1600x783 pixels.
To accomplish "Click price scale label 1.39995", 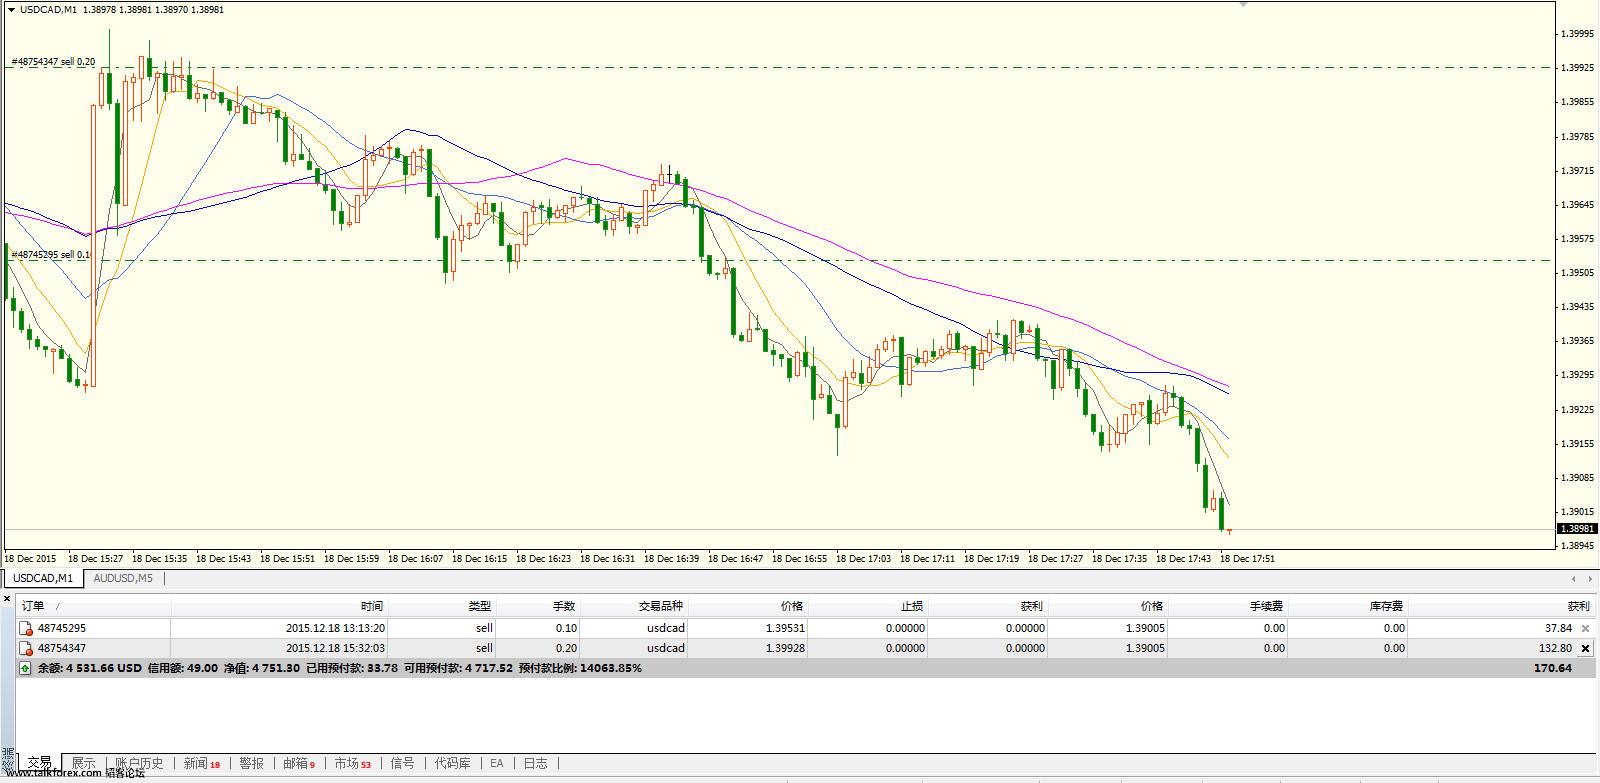I will [x=1577, y=34].
